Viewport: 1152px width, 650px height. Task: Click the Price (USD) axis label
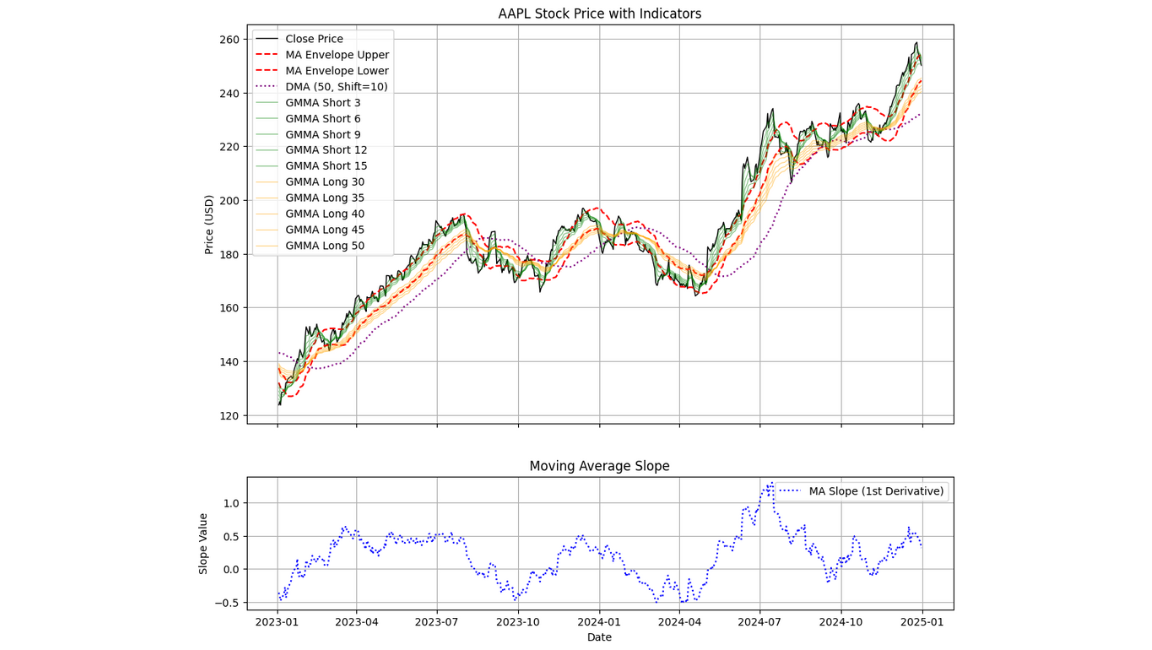(209, 225)
